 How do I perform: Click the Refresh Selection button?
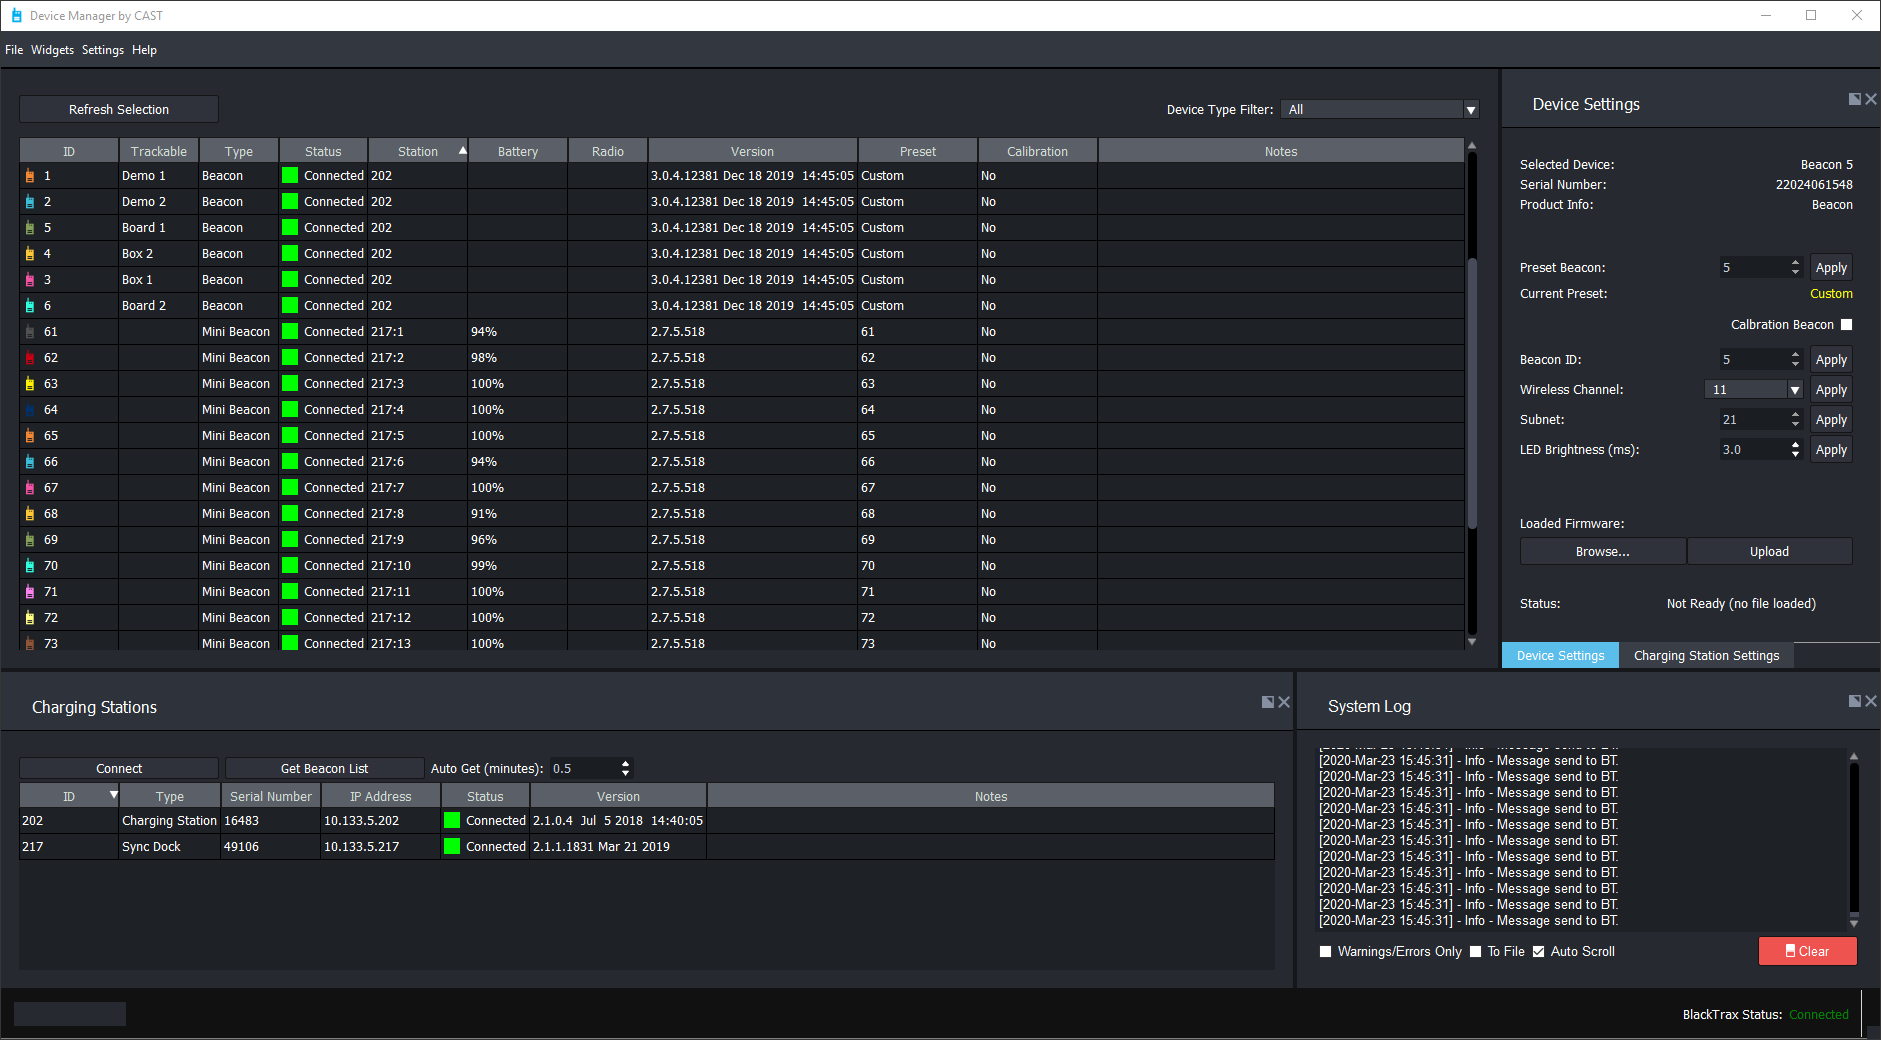pos(119,110)
